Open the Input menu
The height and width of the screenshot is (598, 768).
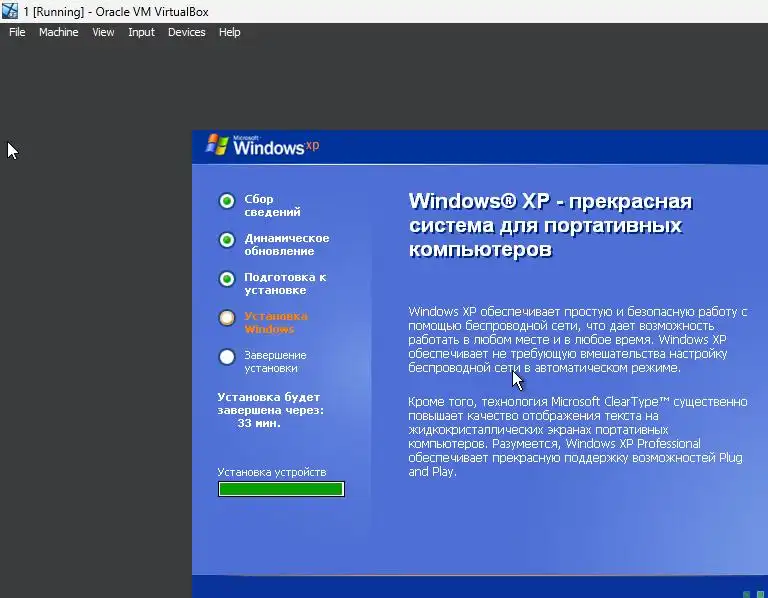(141, 32)
